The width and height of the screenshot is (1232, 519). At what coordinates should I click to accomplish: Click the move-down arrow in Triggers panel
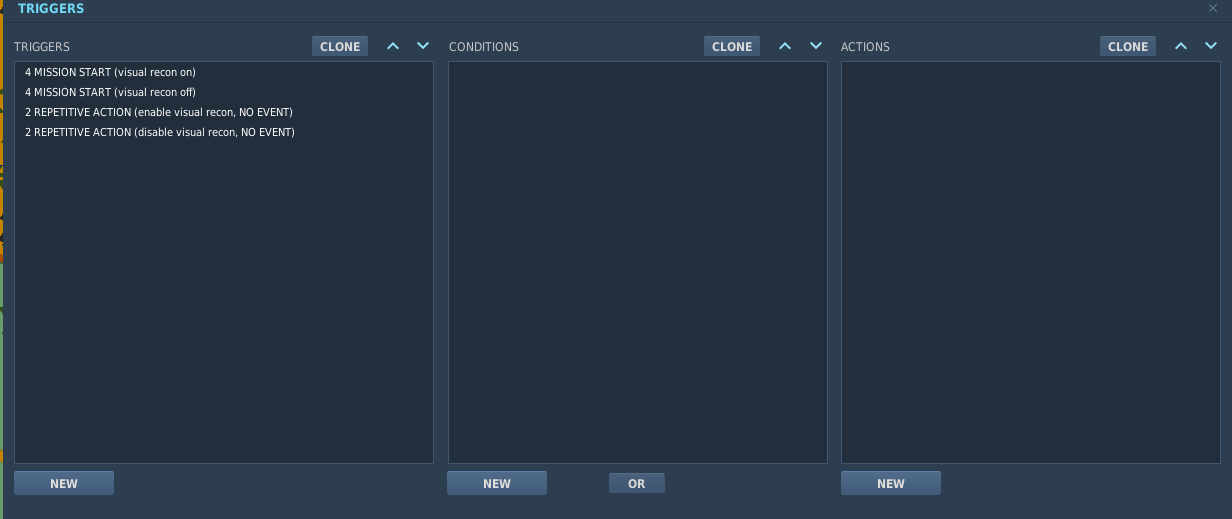tap(423, 46)
